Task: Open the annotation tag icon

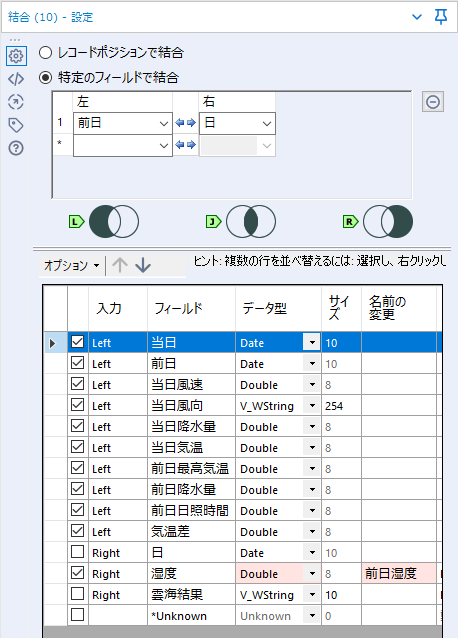Action: 16,125
